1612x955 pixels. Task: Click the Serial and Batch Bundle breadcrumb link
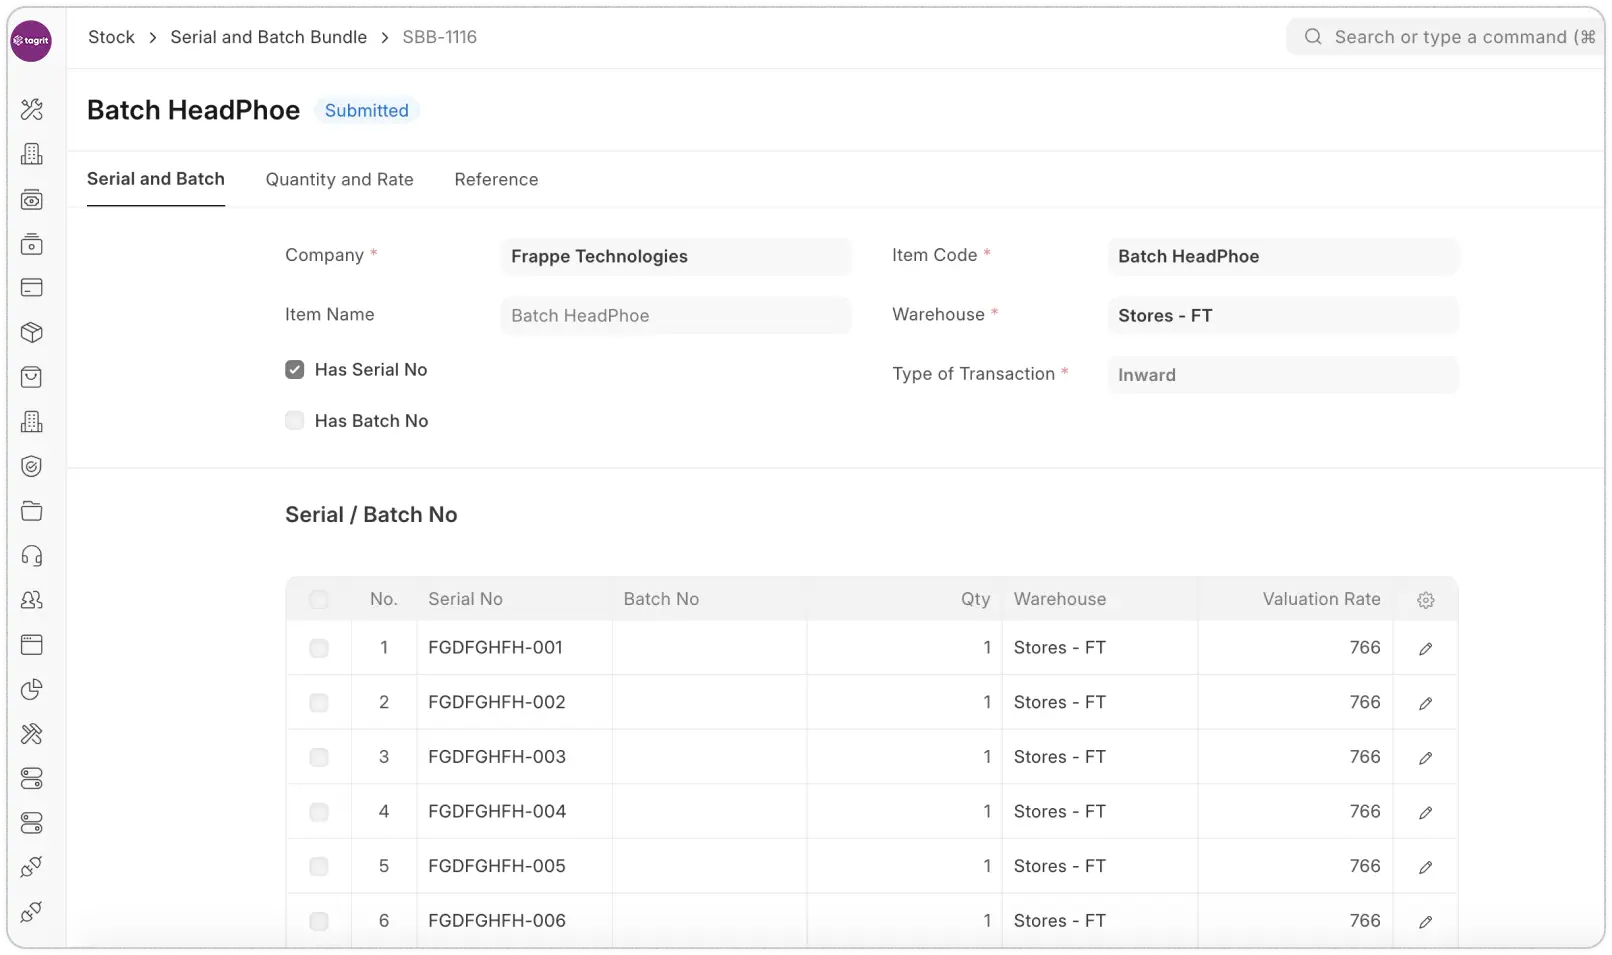coord(268,37)
